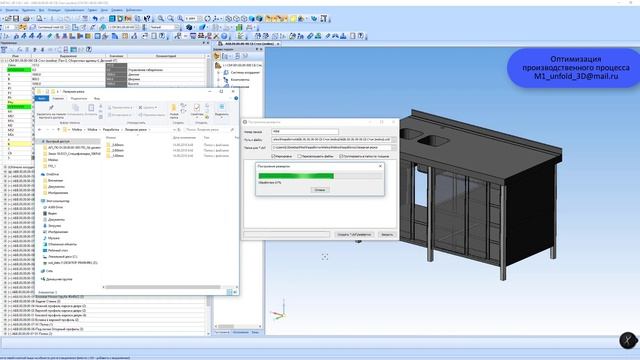Screen dimensions: 640x360
Task: Open the orientation combo box in second toolbar row
Action: [x=164, y=27]
